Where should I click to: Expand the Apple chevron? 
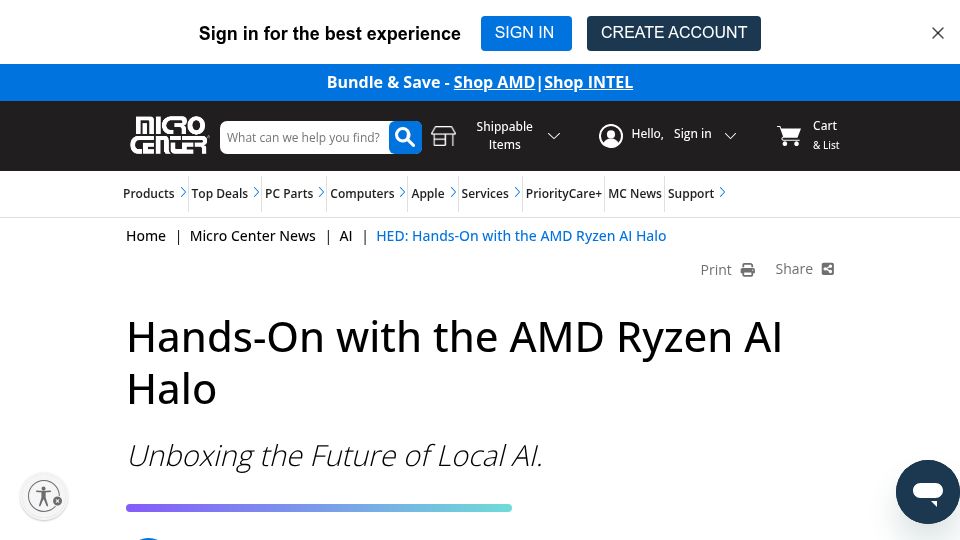coord(452,192)
